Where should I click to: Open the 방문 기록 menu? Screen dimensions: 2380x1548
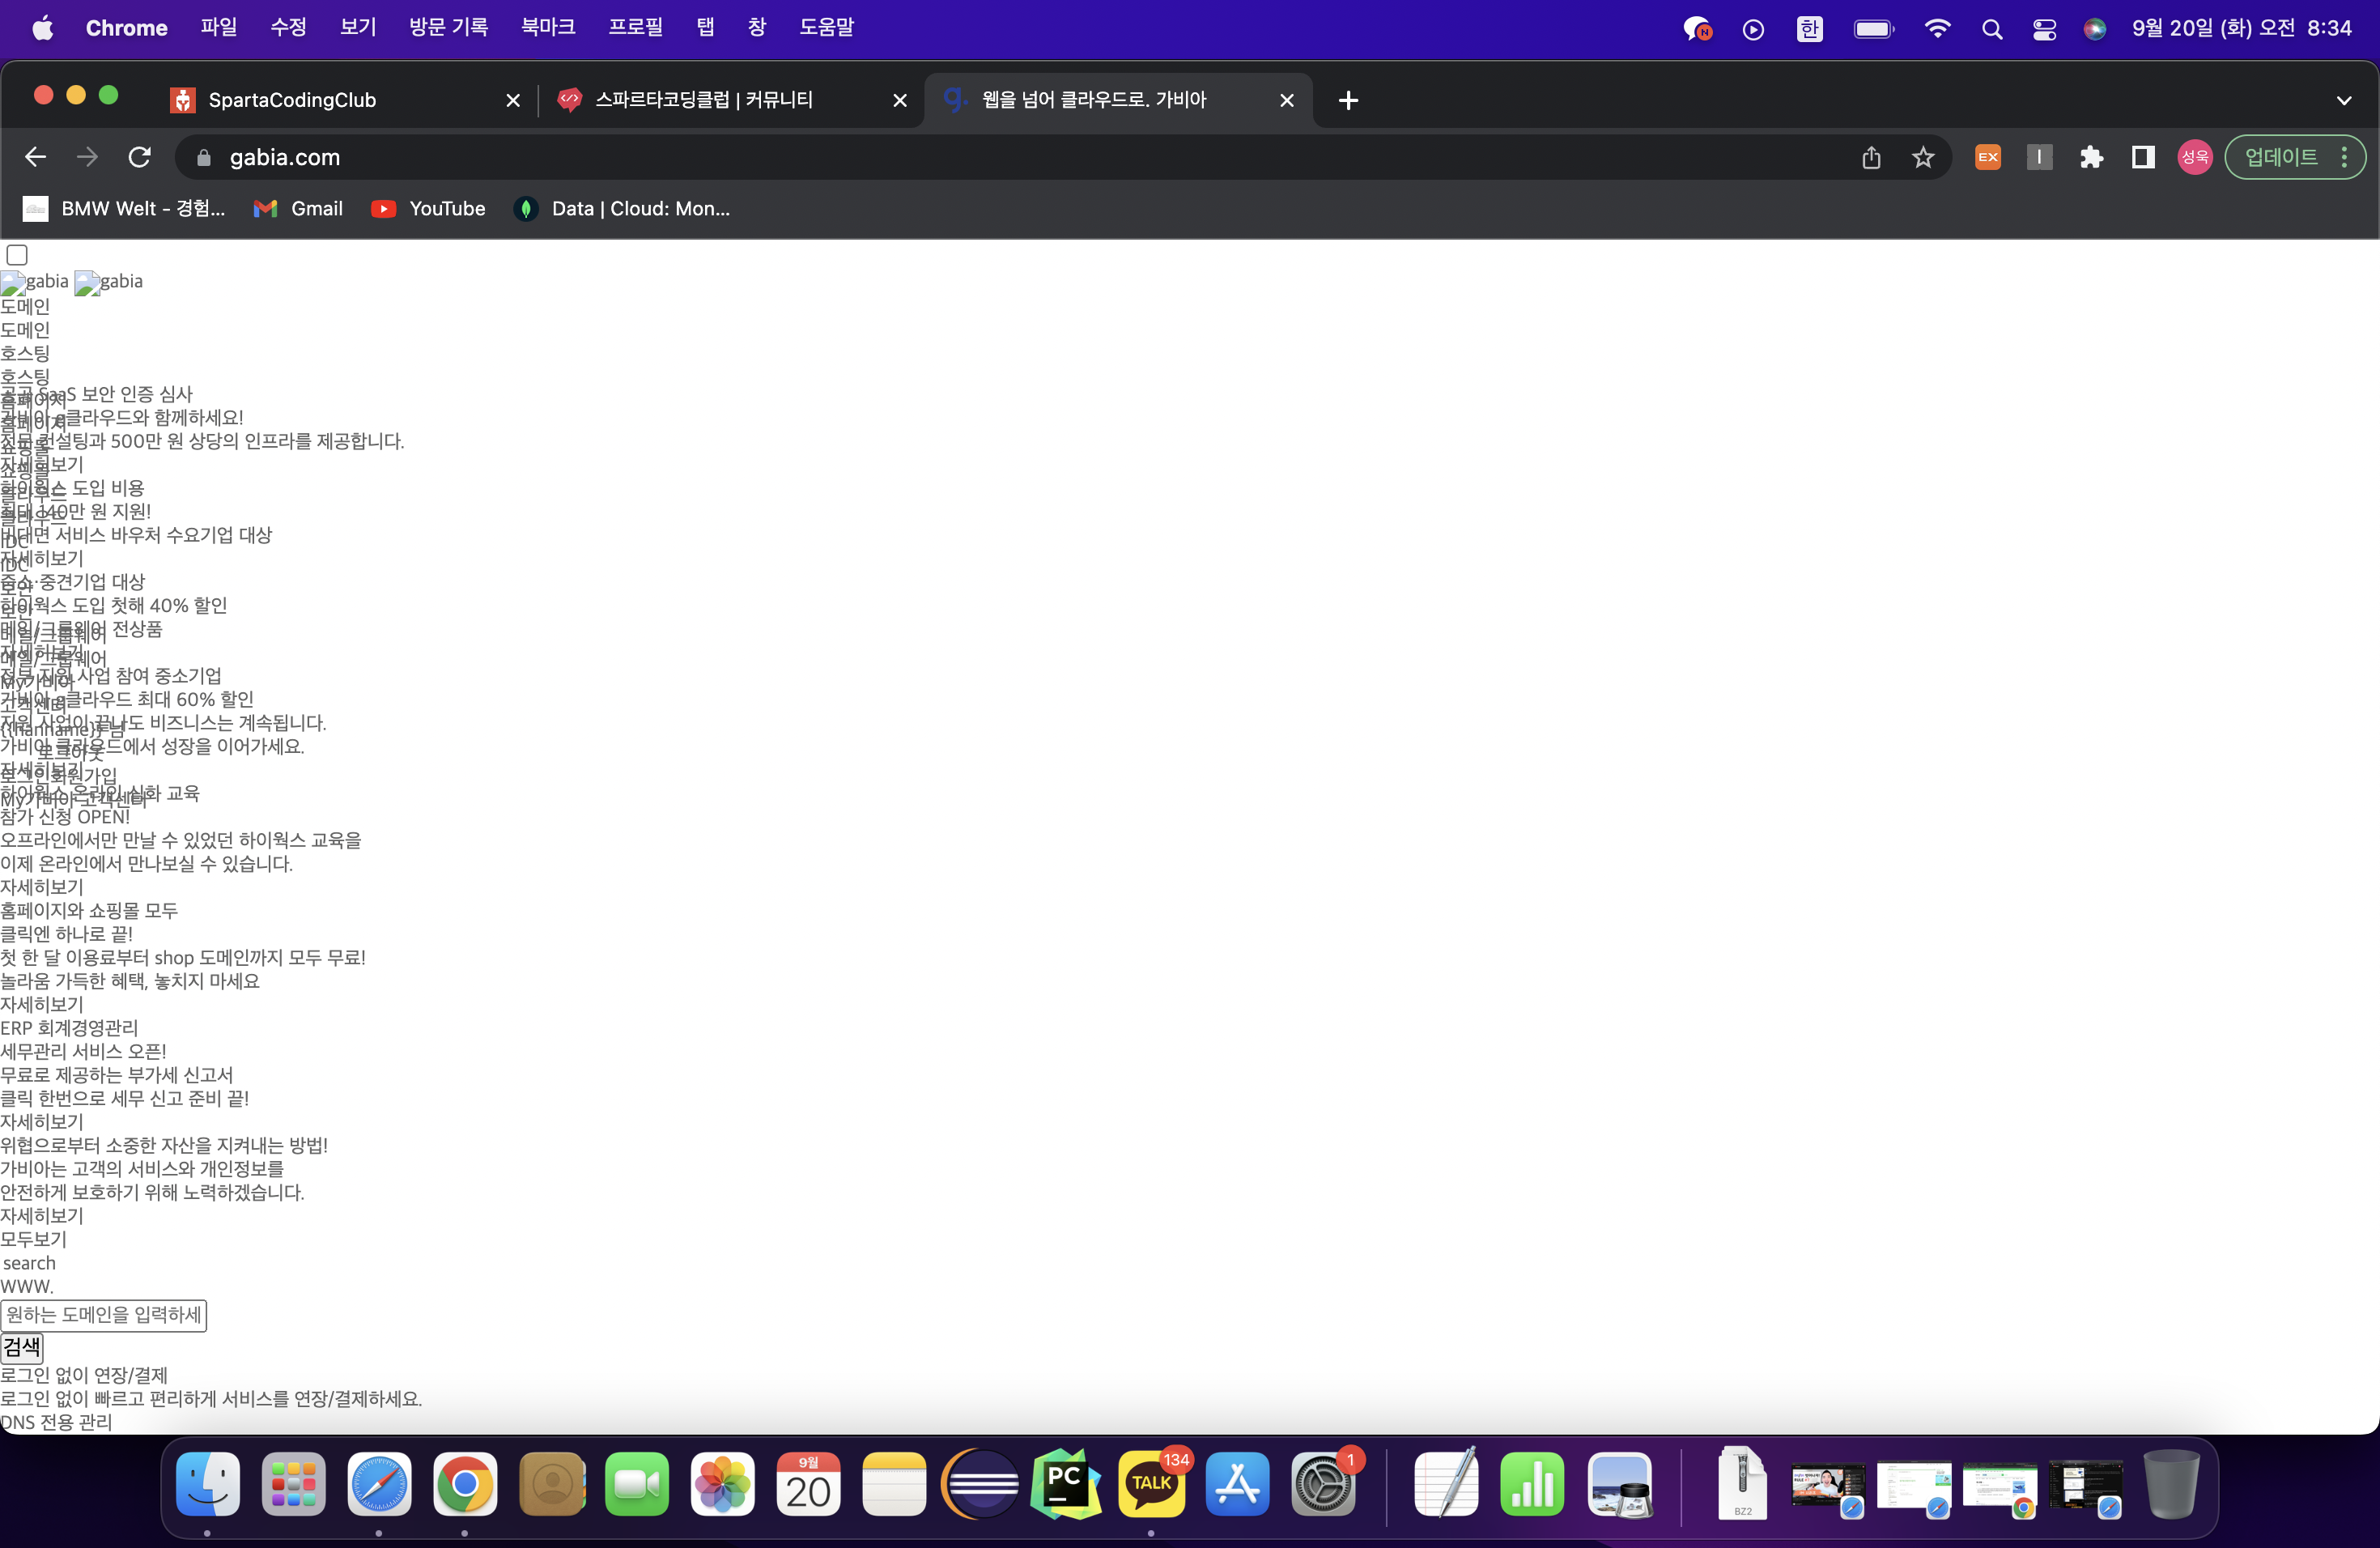click(449, 28)
